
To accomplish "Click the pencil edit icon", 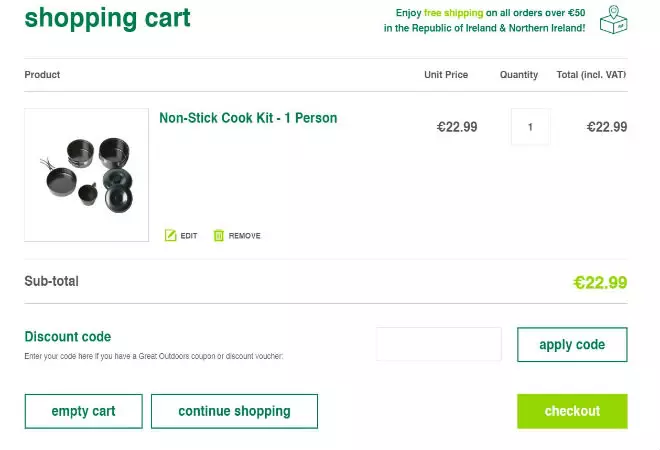I will tap(170, 236).
